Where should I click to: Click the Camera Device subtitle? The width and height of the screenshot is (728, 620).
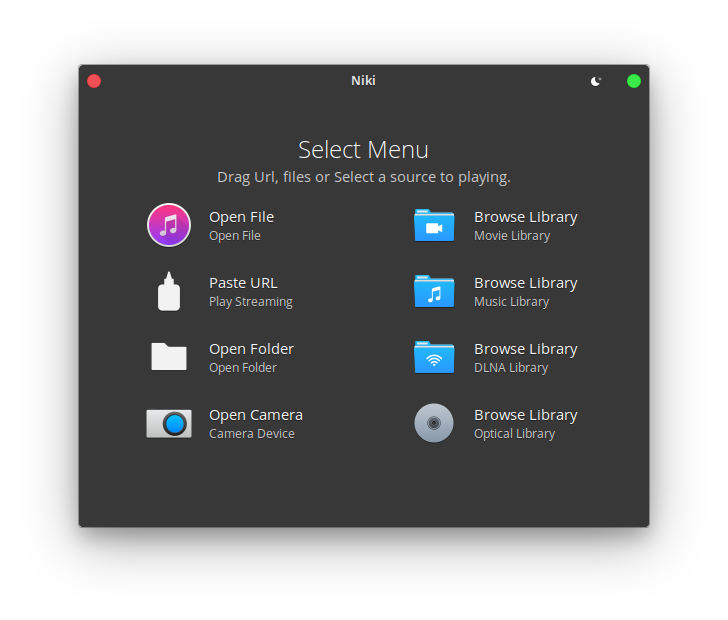coord(252,433)
